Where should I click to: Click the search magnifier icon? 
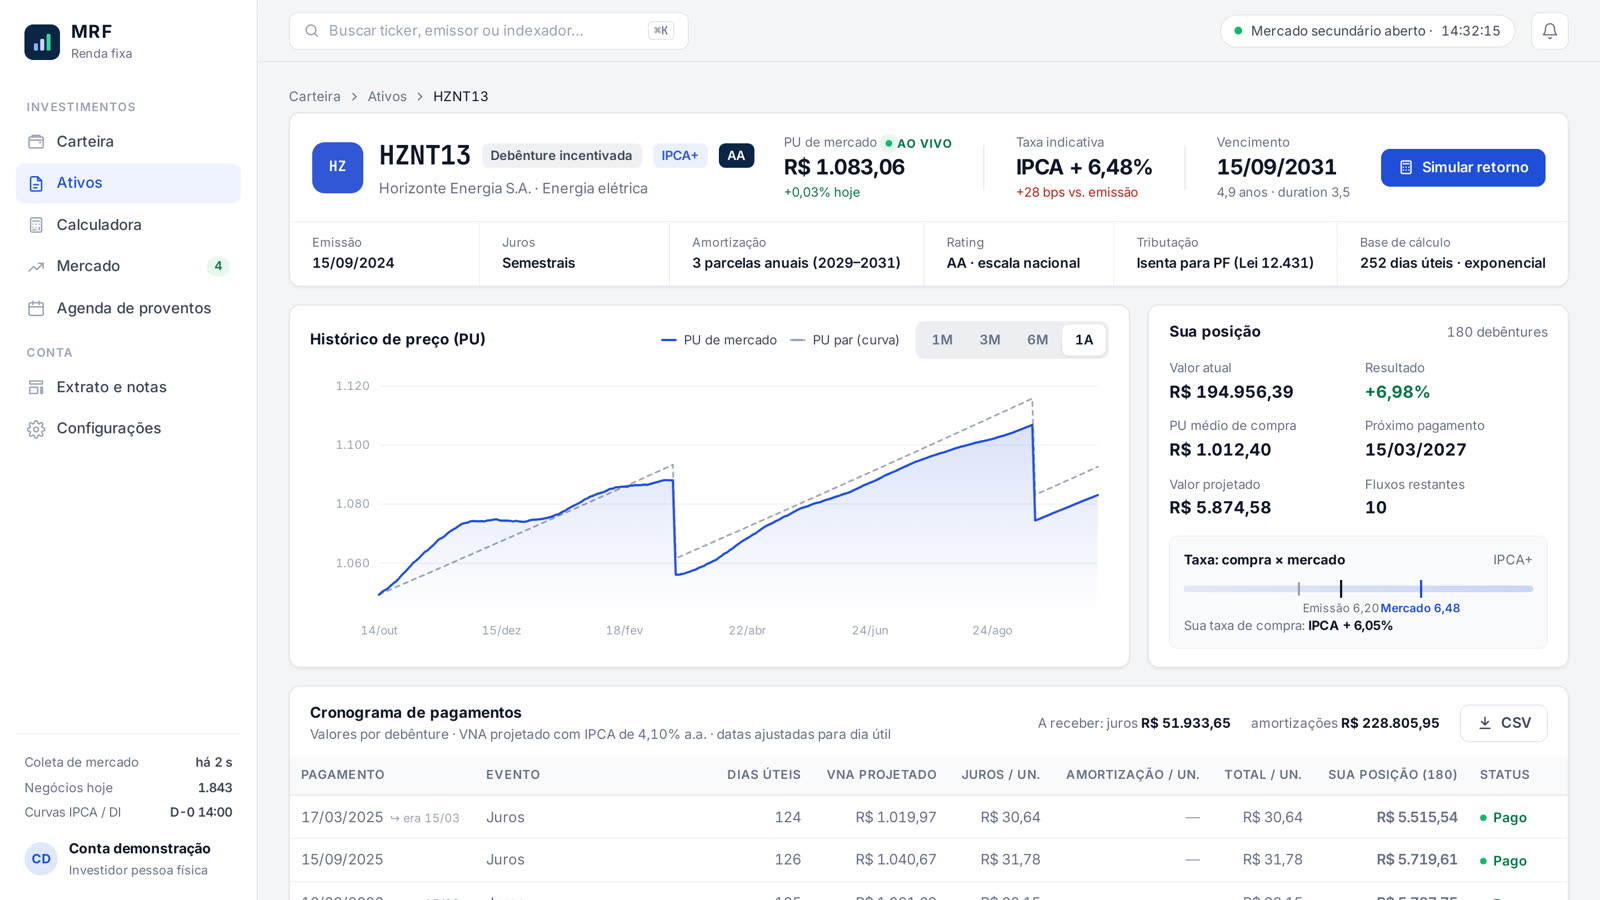coord(312,31)
